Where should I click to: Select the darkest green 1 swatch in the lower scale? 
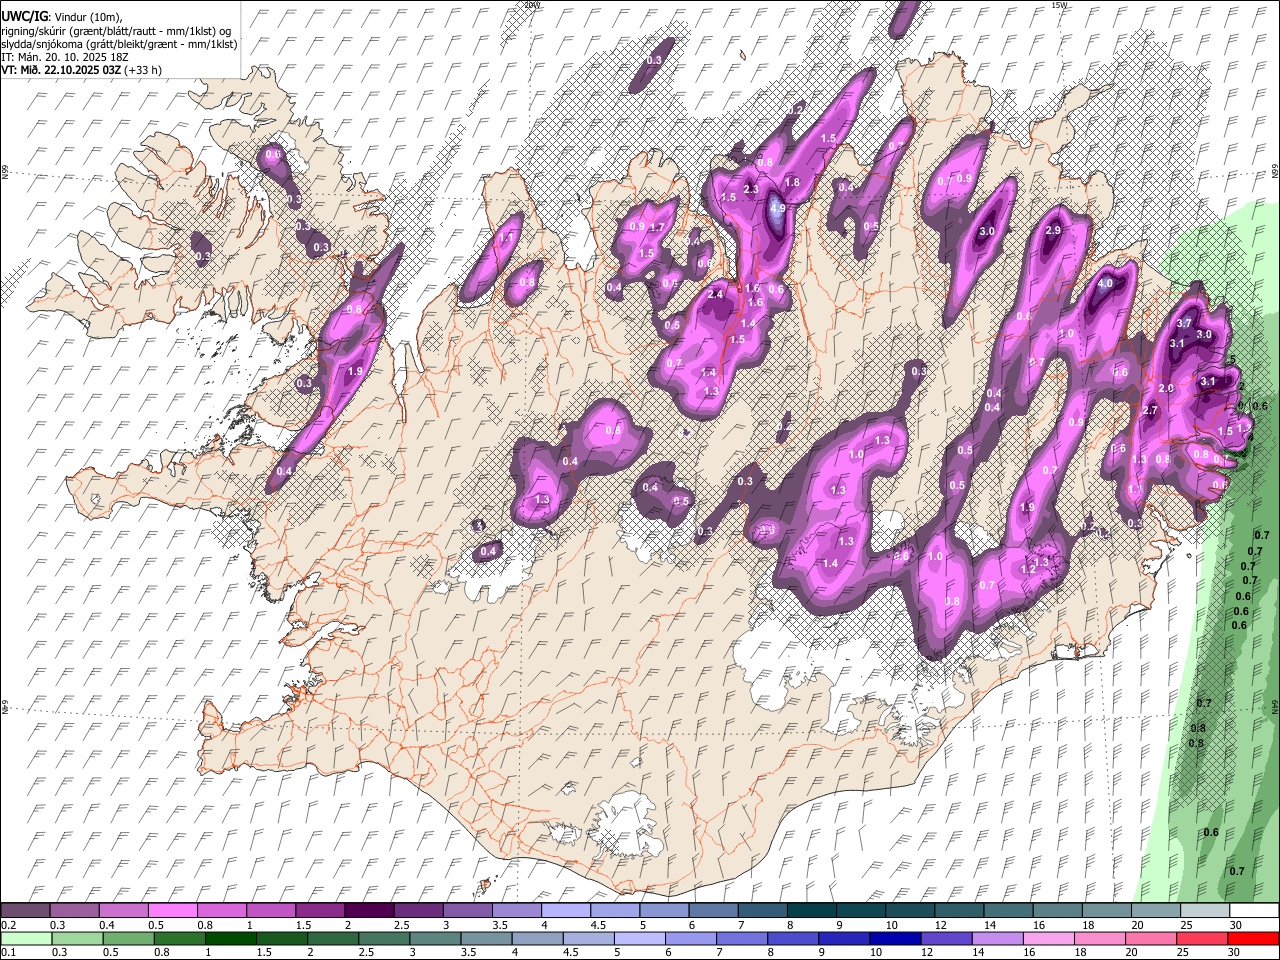[x=231, y=938]
